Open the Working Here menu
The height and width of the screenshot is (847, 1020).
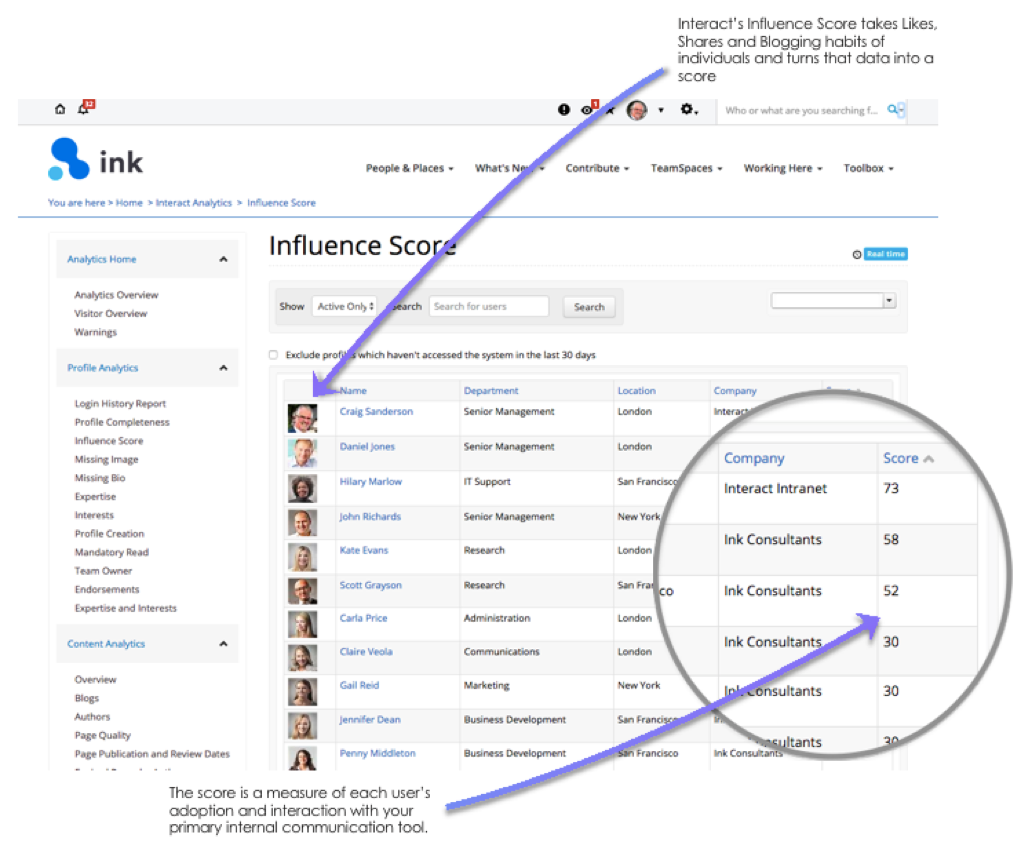(783, 168)
